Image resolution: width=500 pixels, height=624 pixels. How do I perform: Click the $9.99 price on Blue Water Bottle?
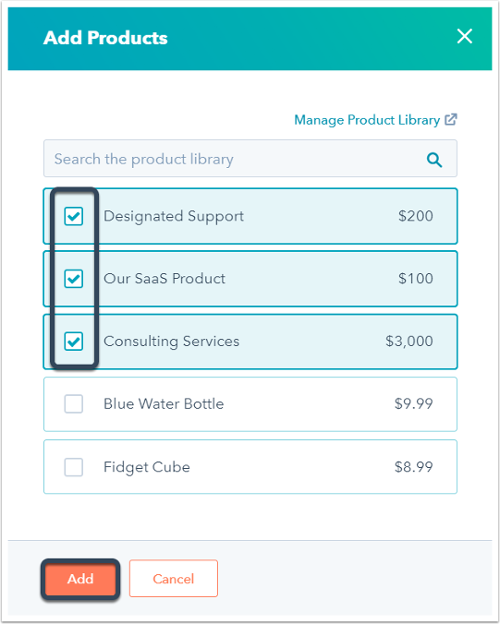click(x=414, y=404)
